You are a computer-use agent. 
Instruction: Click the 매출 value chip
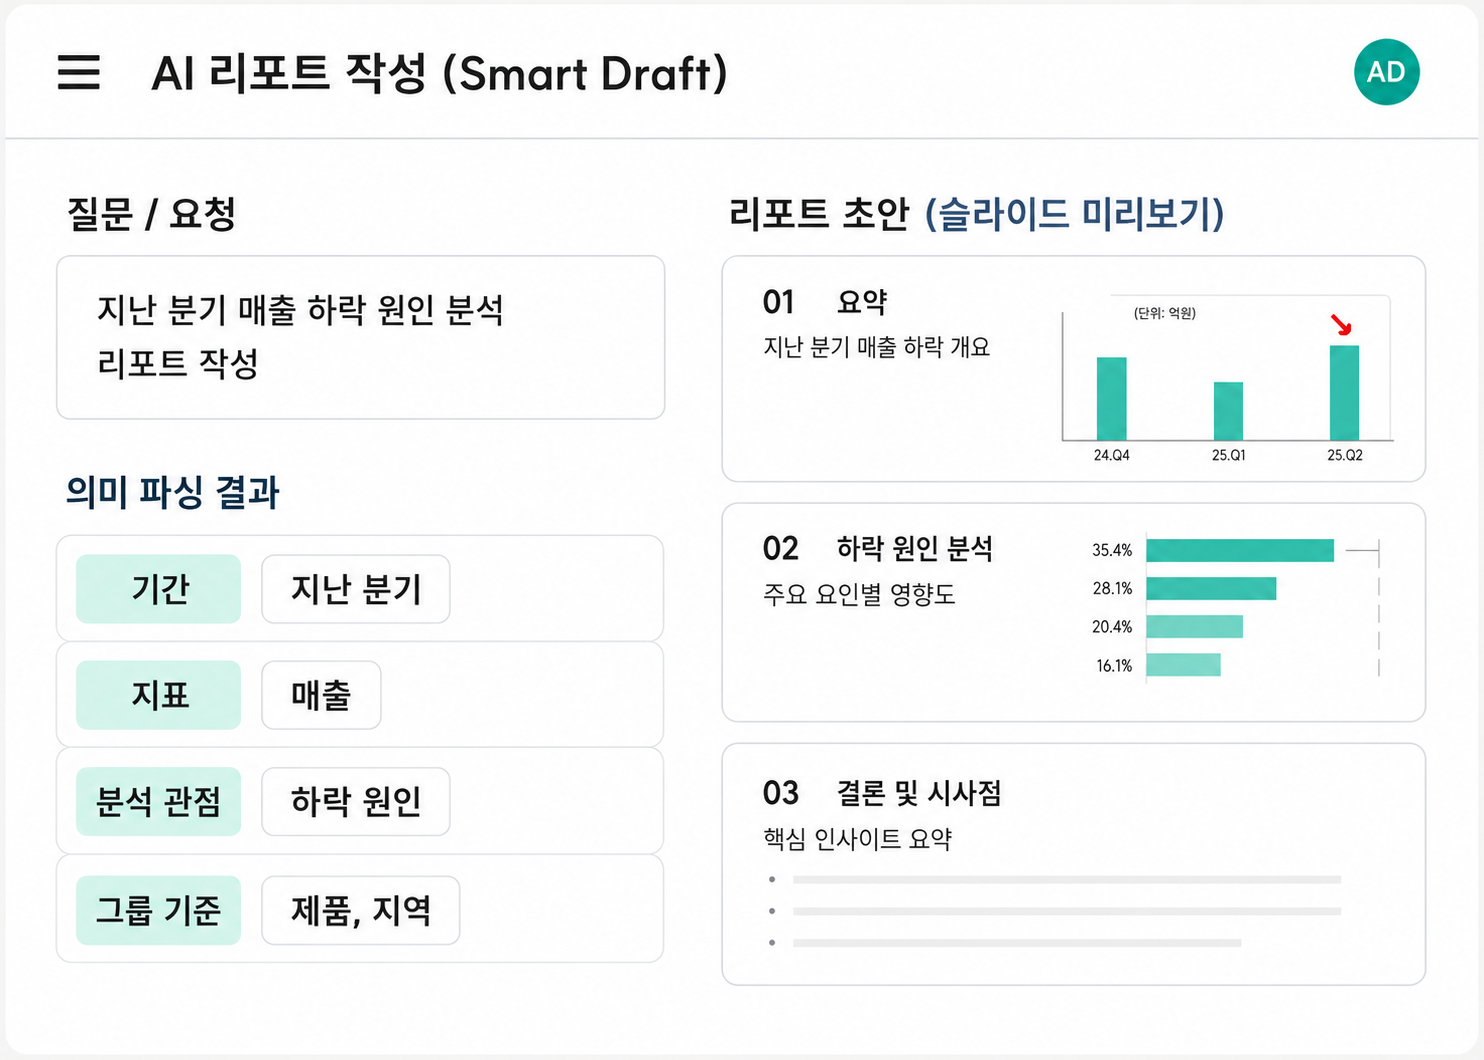click(x=321, y=695)
